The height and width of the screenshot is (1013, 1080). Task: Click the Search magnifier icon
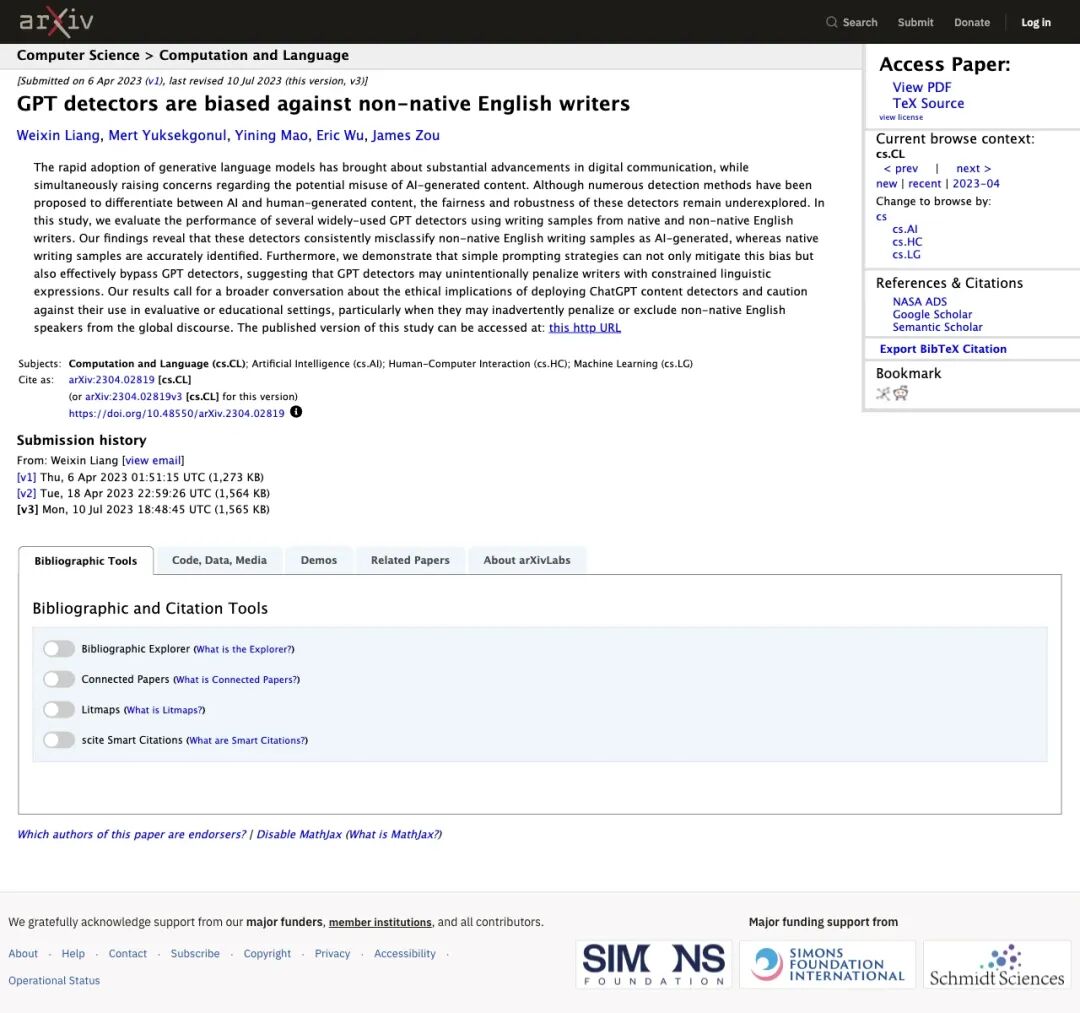[831, 22]
